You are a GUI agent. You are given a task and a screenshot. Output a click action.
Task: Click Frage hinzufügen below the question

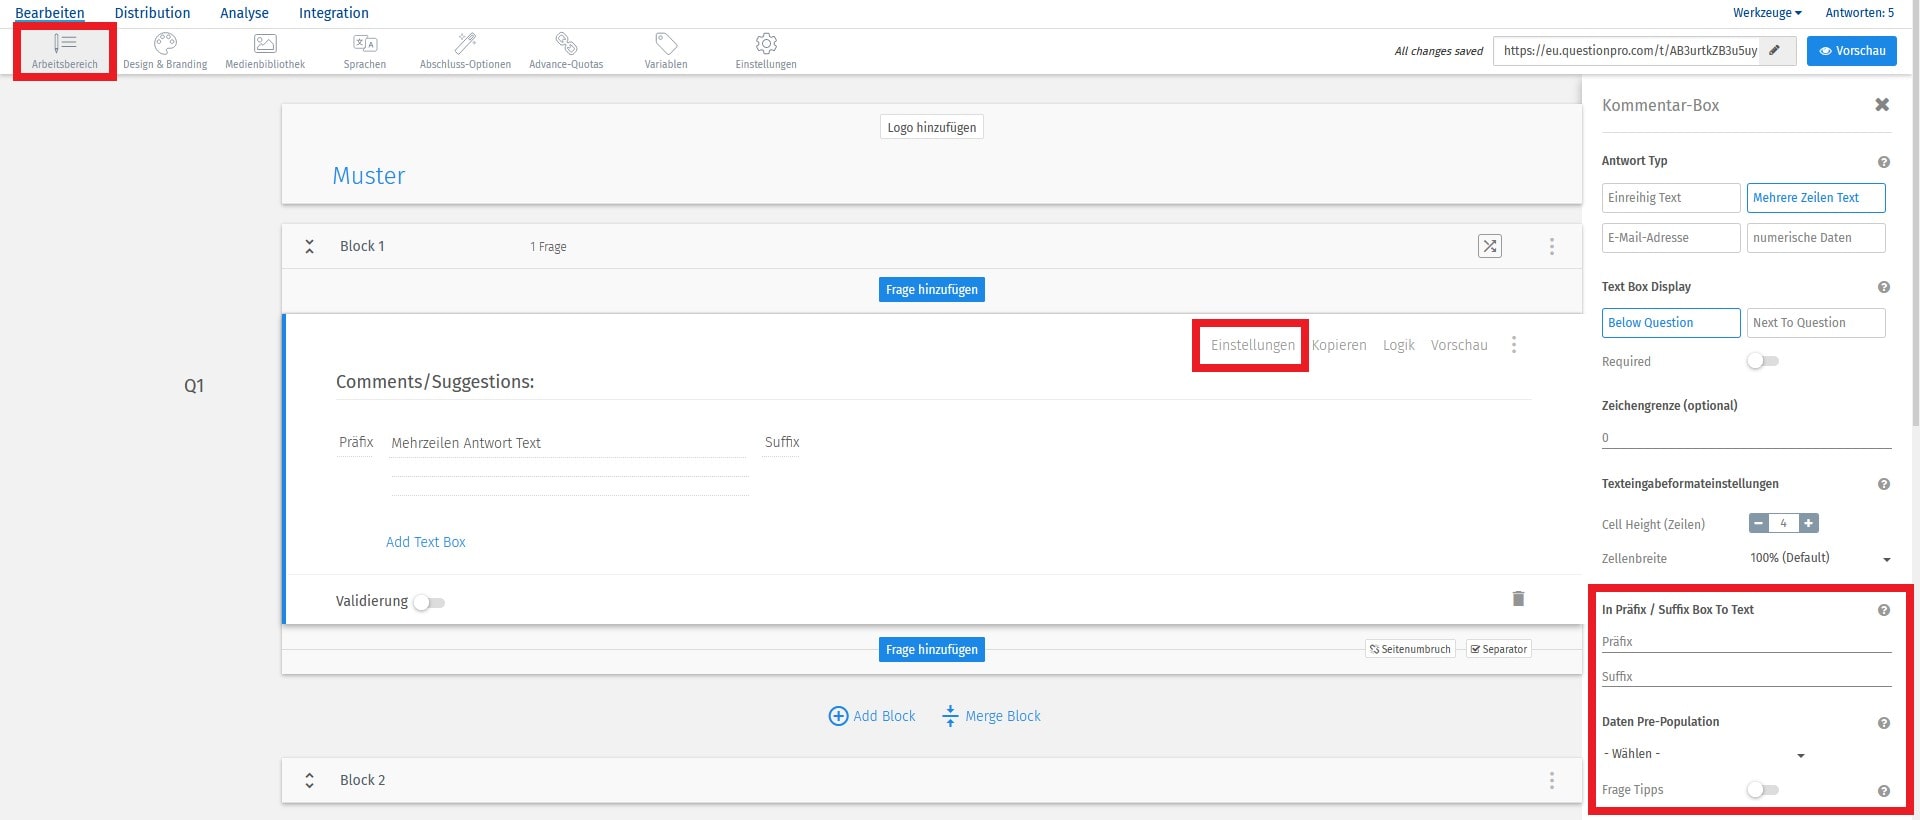(932, 649)
